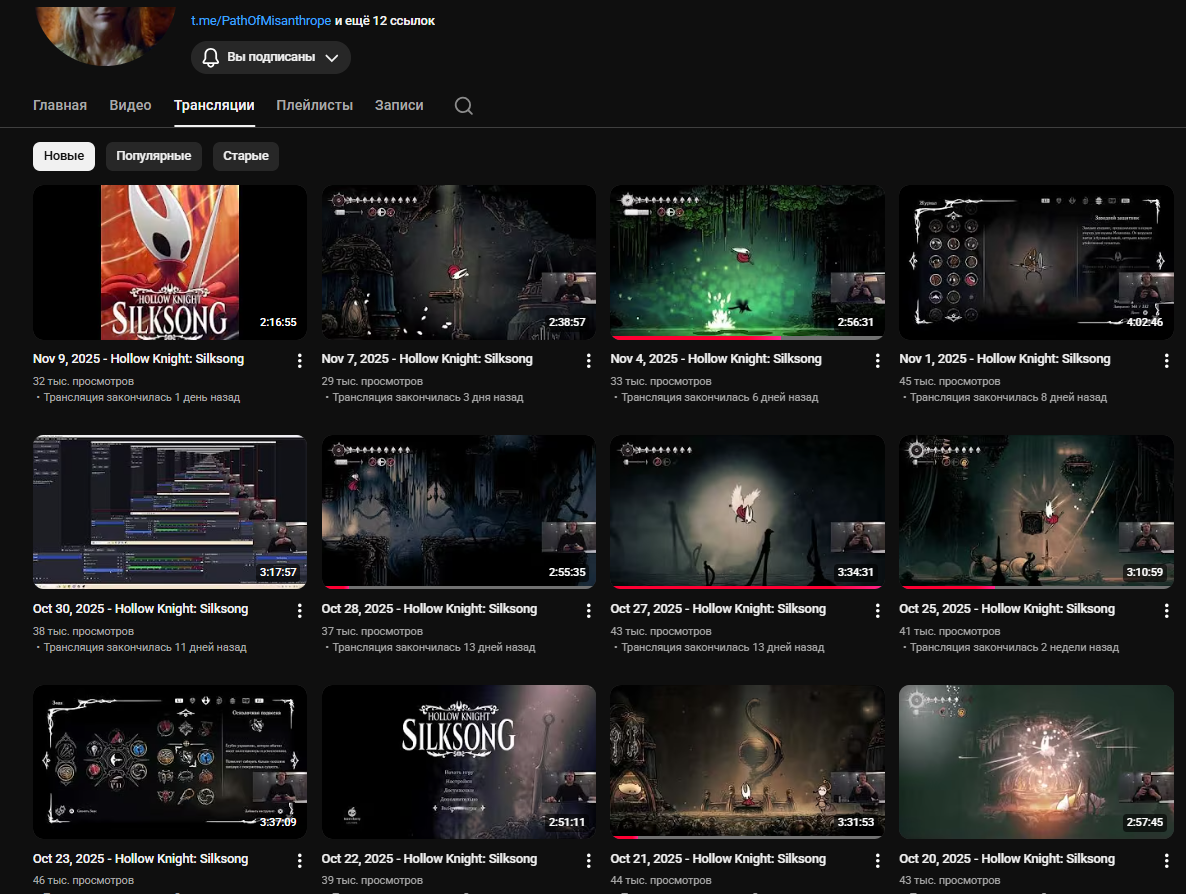Open Oct 22, 2025 stream title
Viewport: 1186px width, 894px height.
430,858
